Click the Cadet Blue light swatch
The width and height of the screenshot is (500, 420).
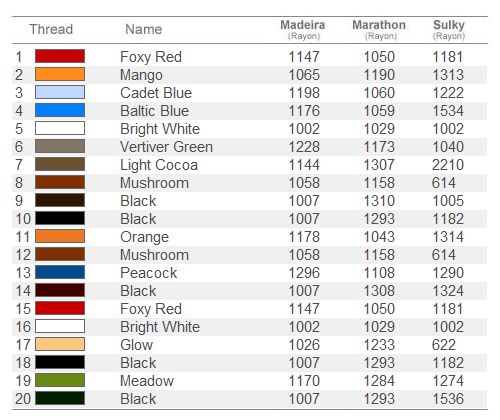pos(60,92)
